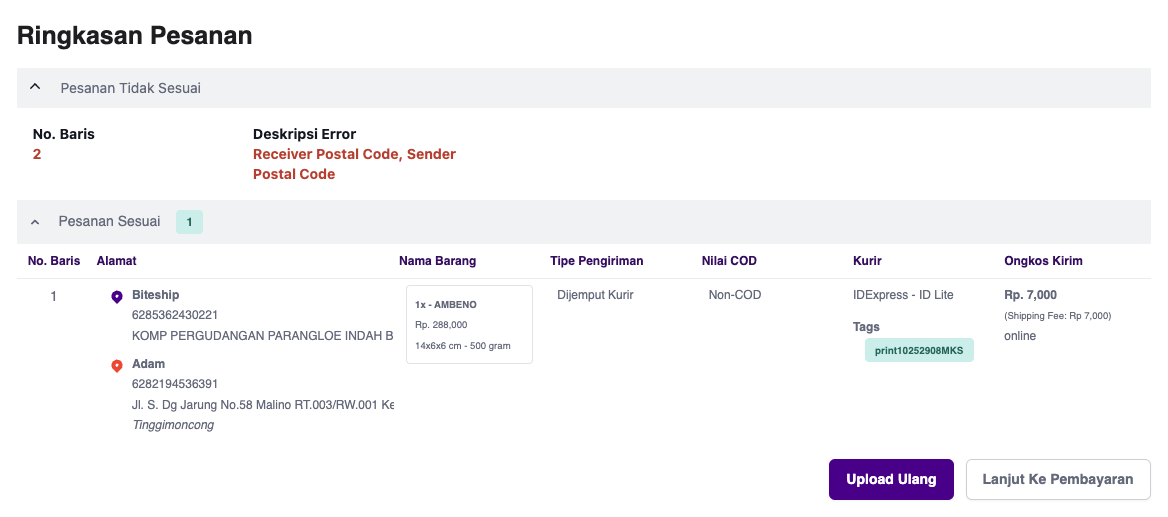Click the Upload Ulang button
Screen dimensions: 1168x517
click(891, 479)
